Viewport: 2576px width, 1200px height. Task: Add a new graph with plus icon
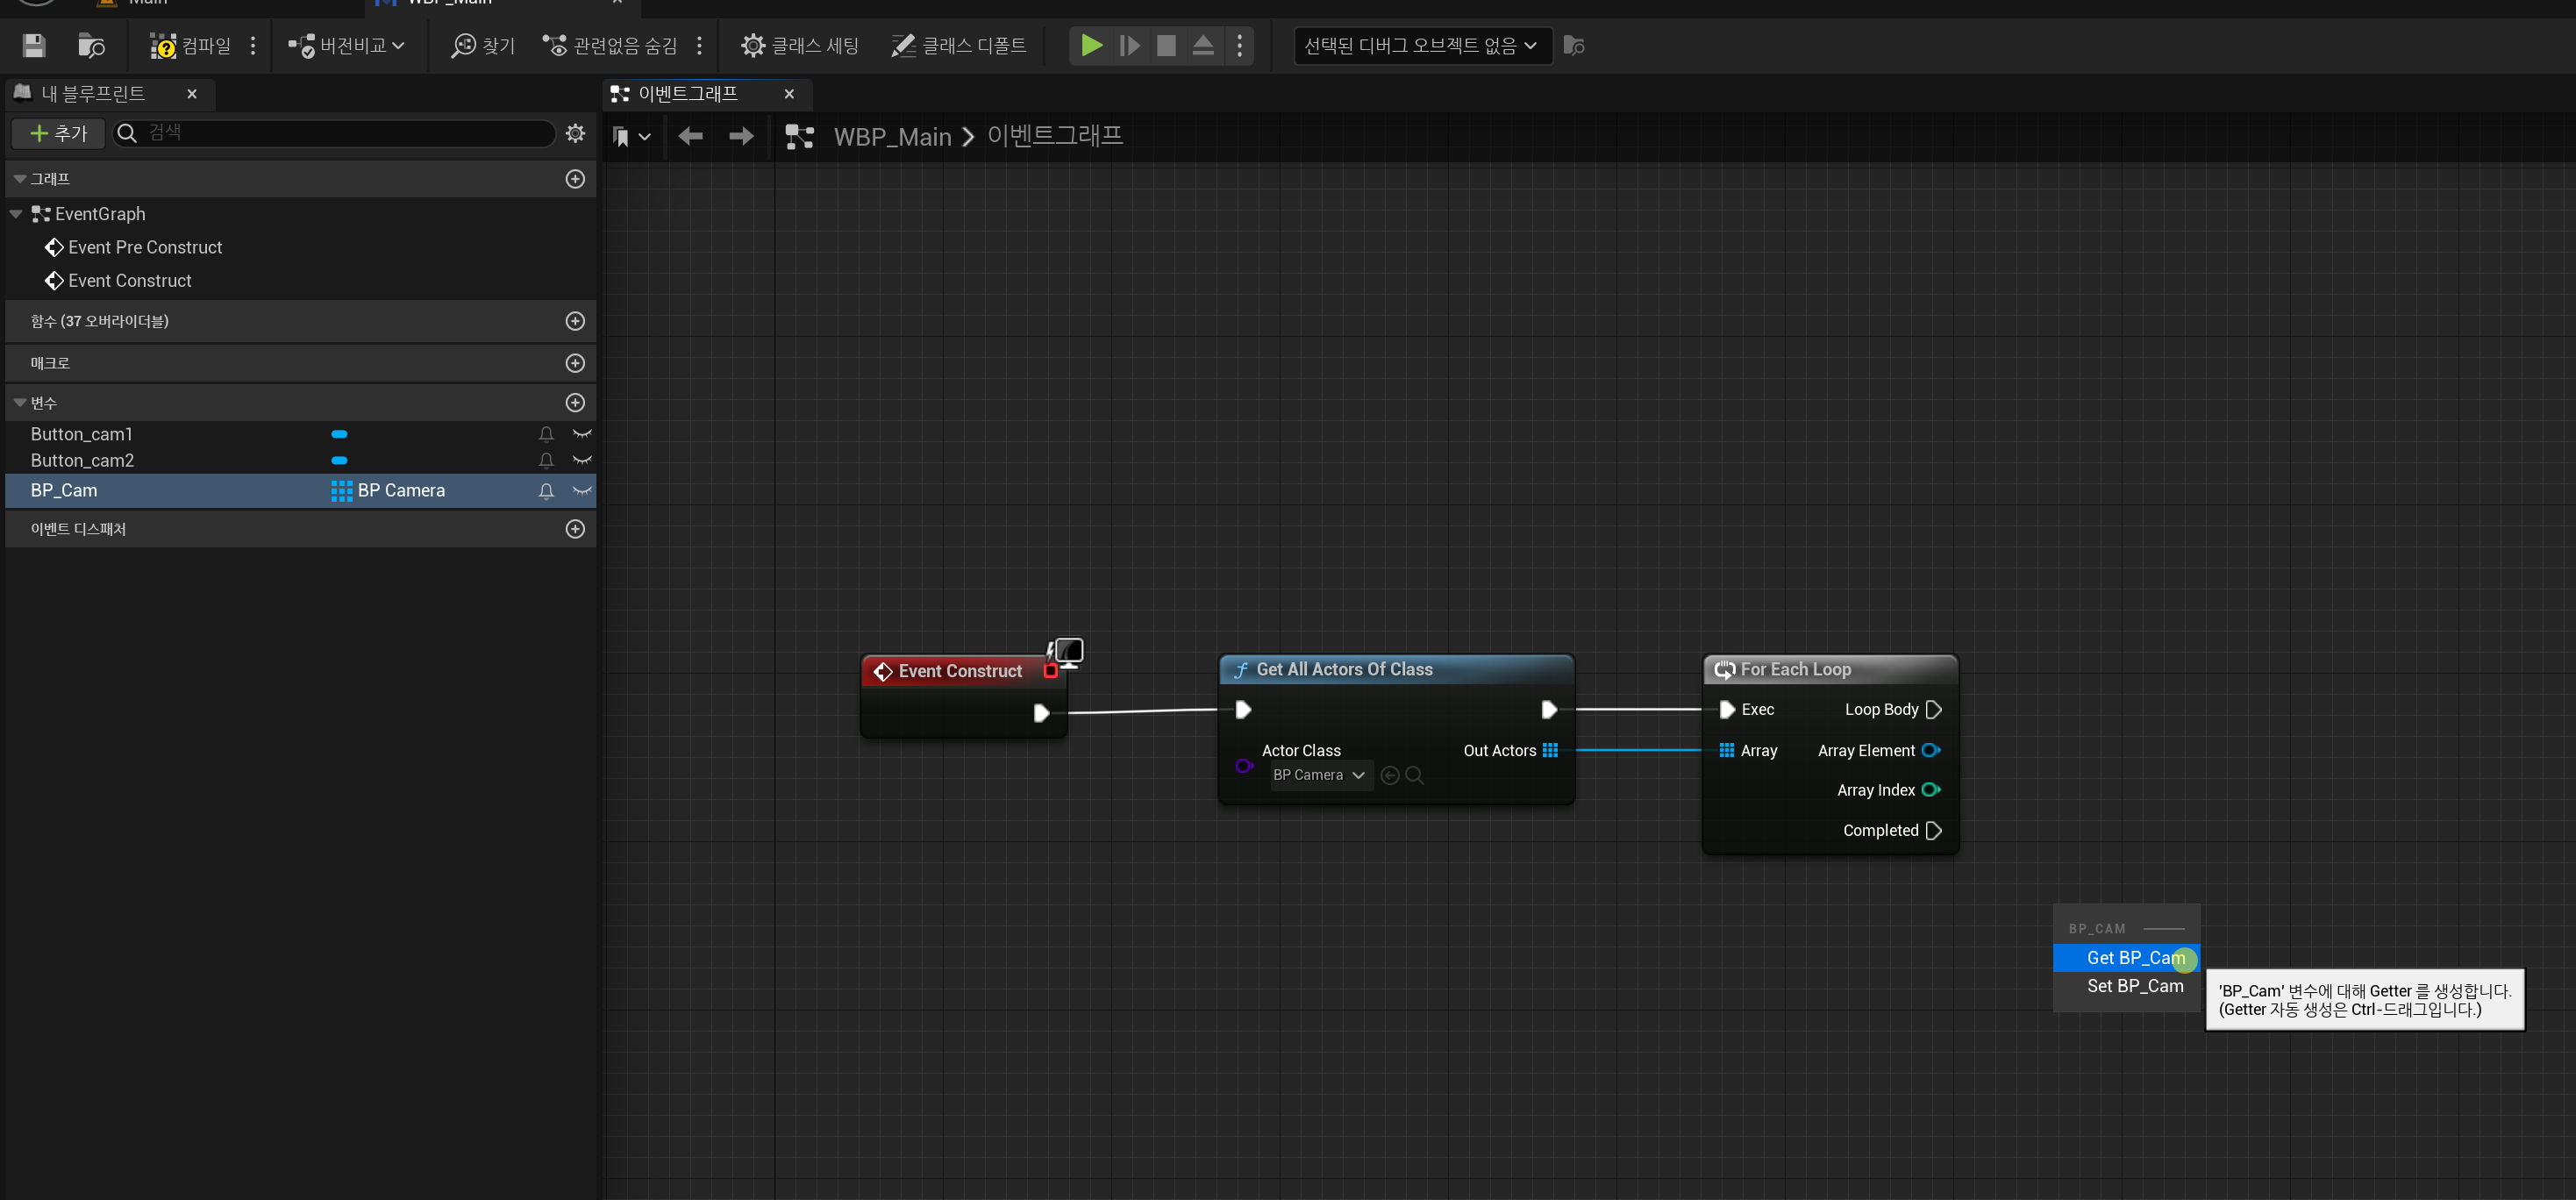575,179
